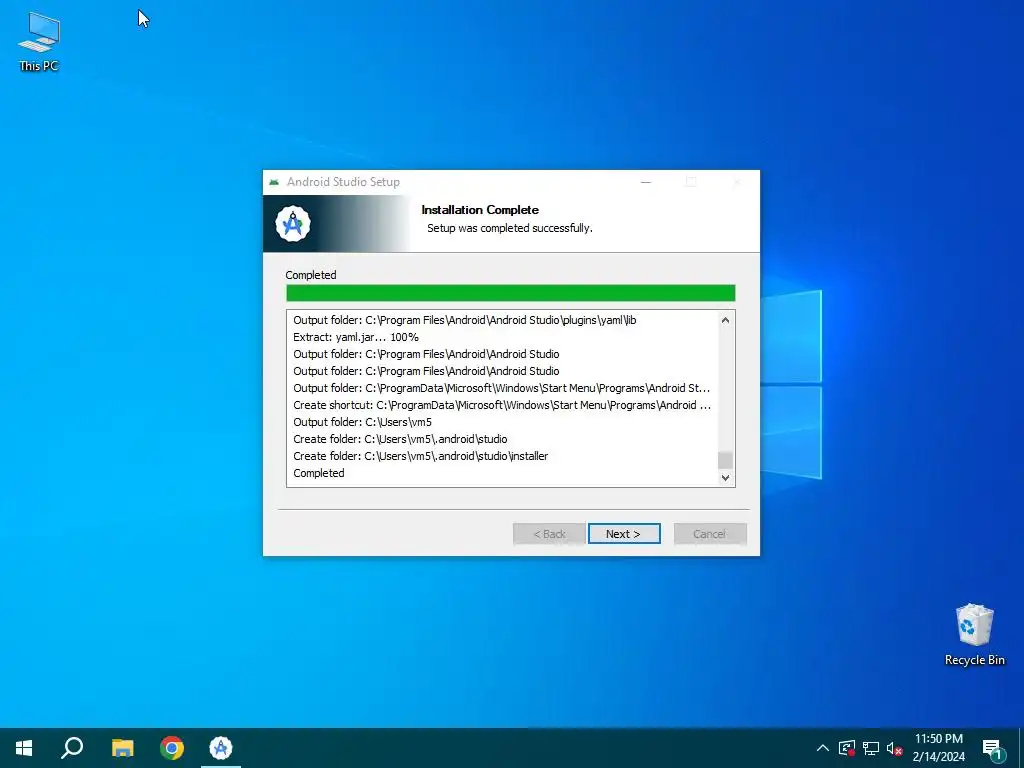Open the notification center icon
Viewport: 1024px width, 768px height.
coord(992,749)
